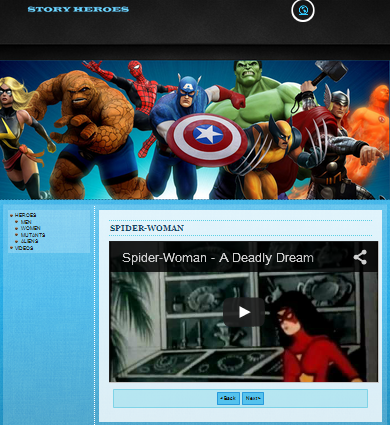Open the VIDEOS menu item
This screenshot has height=425, width=390.
pos(24,248)
